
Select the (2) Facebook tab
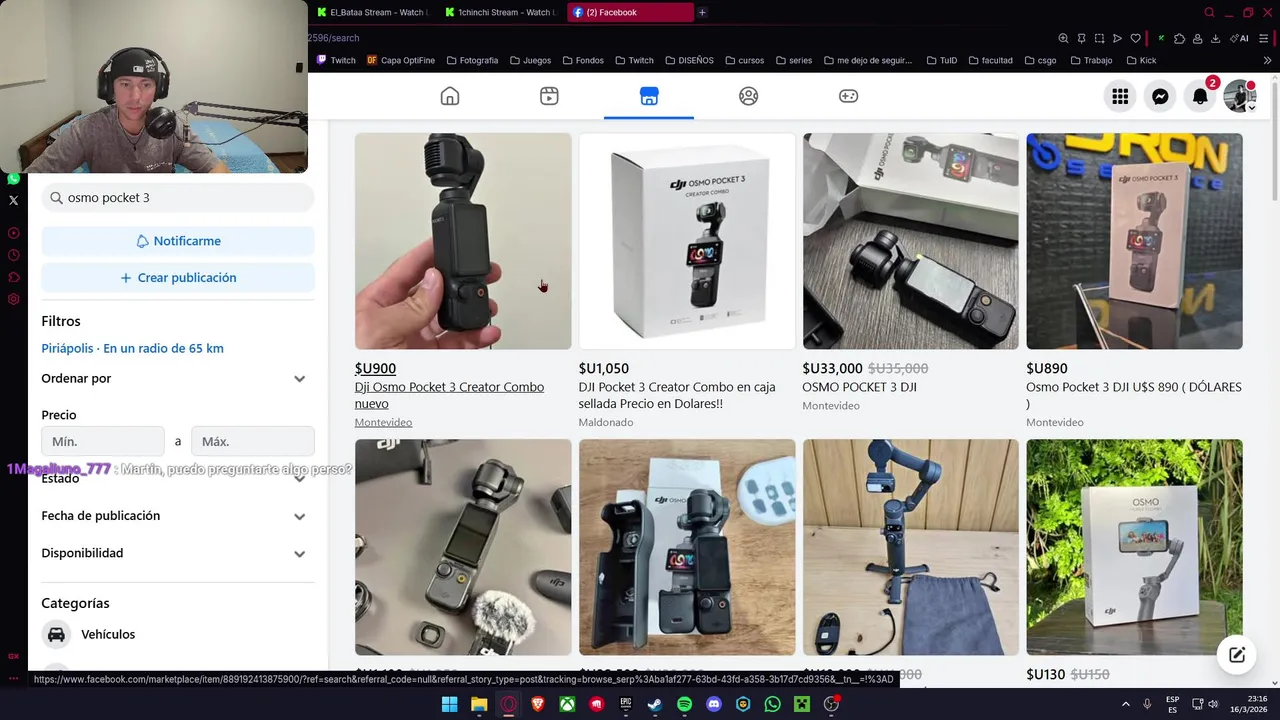pyautogui.click(x=630, y=12)
